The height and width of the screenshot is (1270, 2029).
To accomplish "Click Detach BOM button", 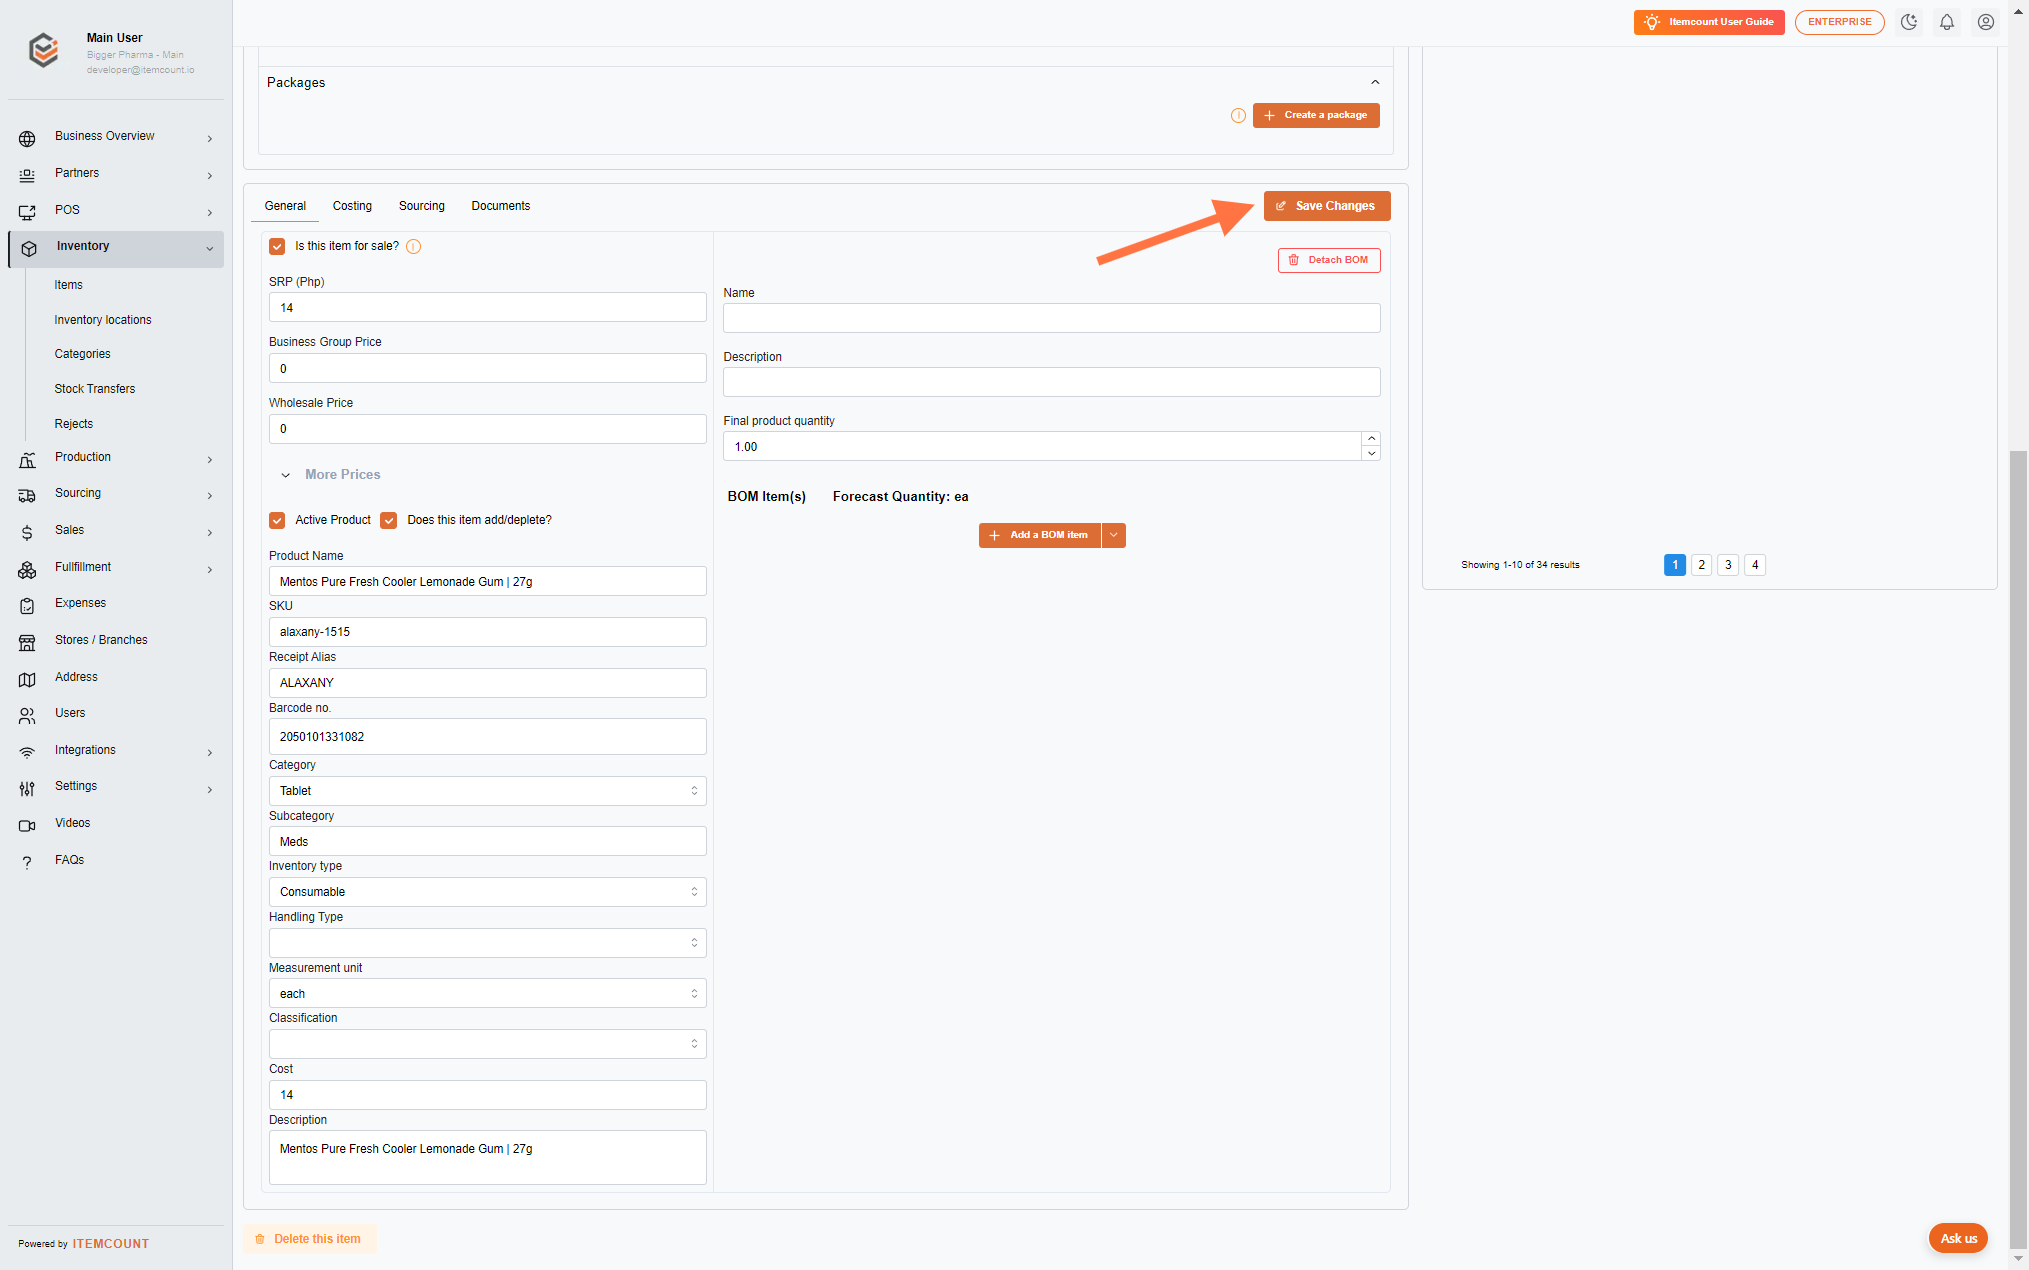I will point(1329,260).
